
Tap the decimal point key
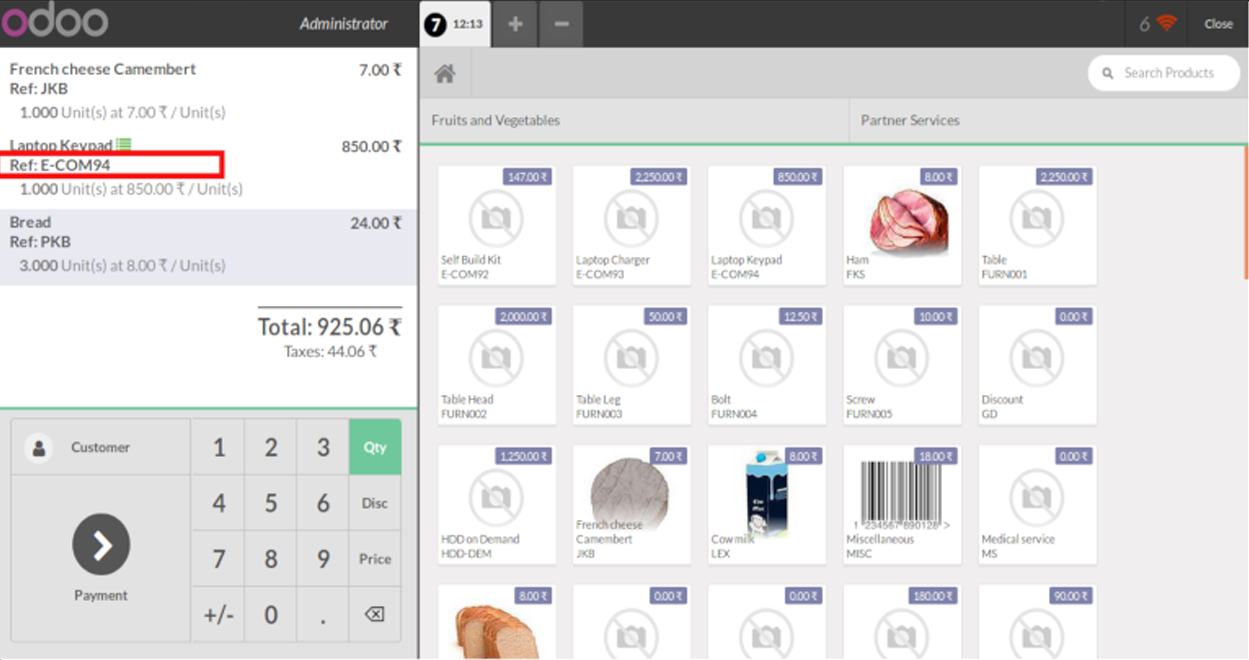(323, 614)
